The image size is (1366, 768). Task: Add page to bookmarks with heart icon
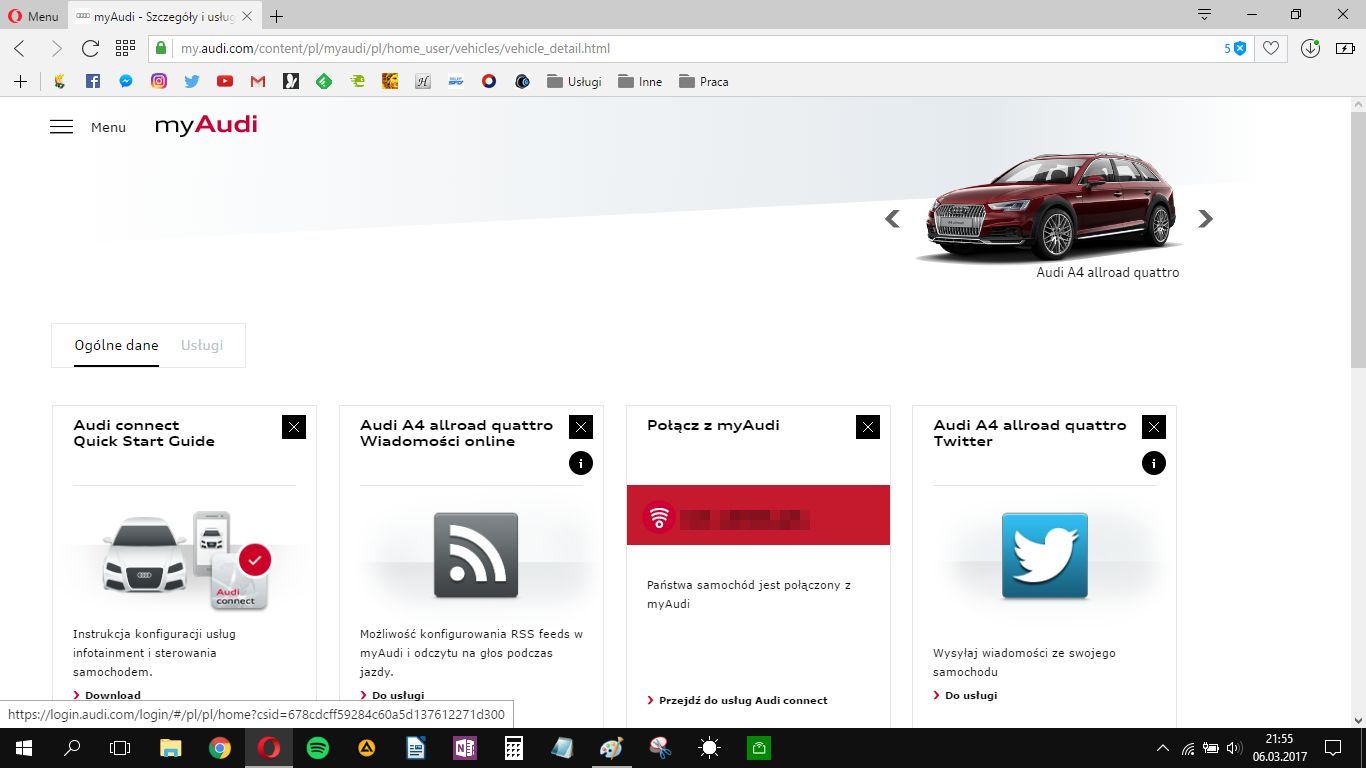[1271, 48]
